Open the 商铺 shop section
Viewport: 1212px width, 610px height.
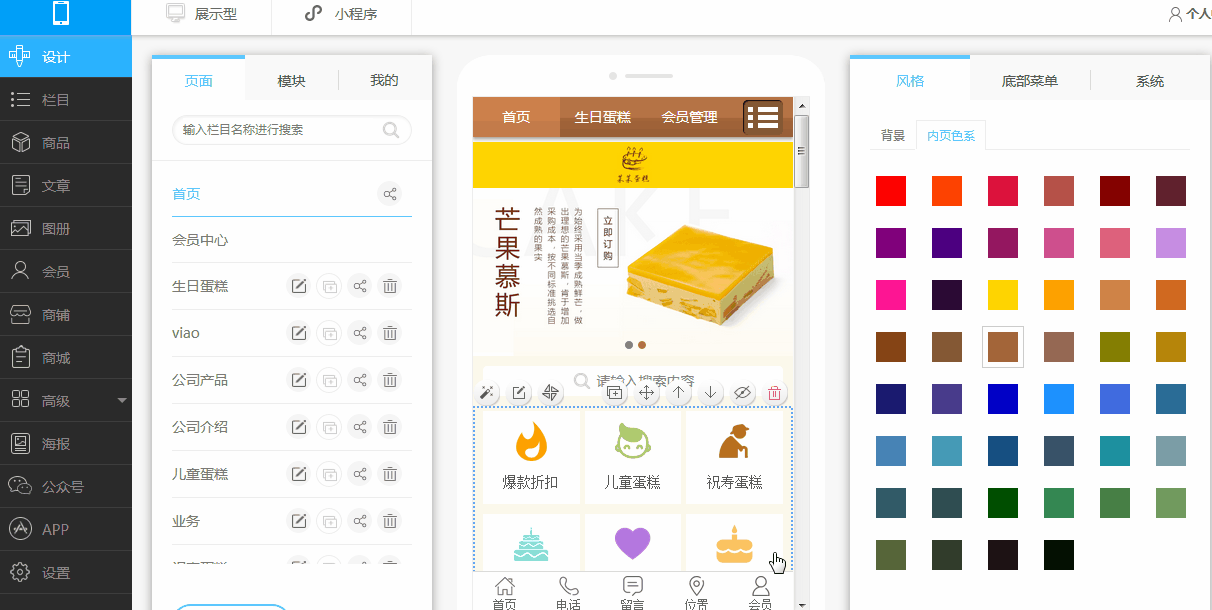tap(65, 315)
